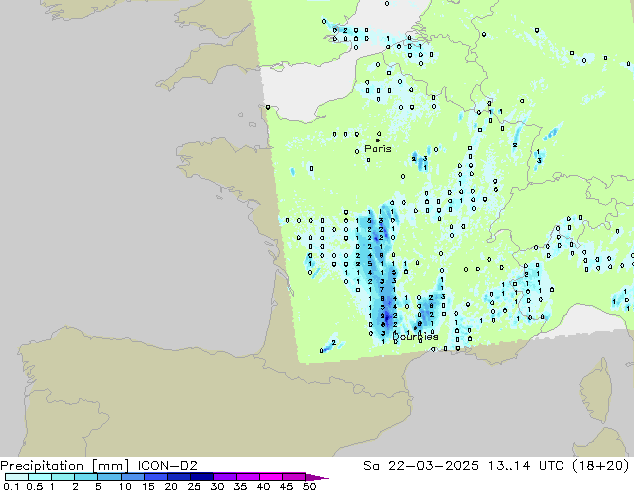Click the ICON-D2 model name

(x=167, y=466)
